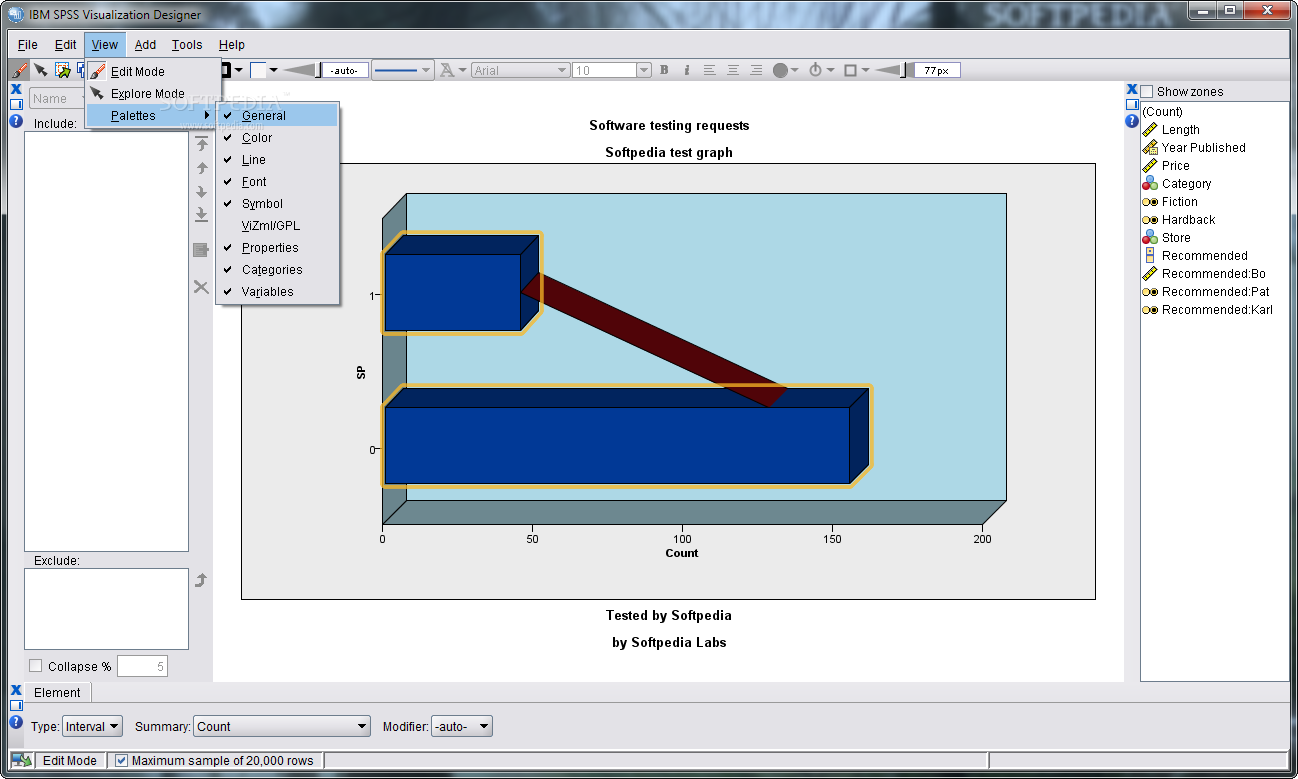This screenshot has height=779, width=1298.
Task: Click the curved arrow next to Exclude list
Action: click(x=201, y=580)
